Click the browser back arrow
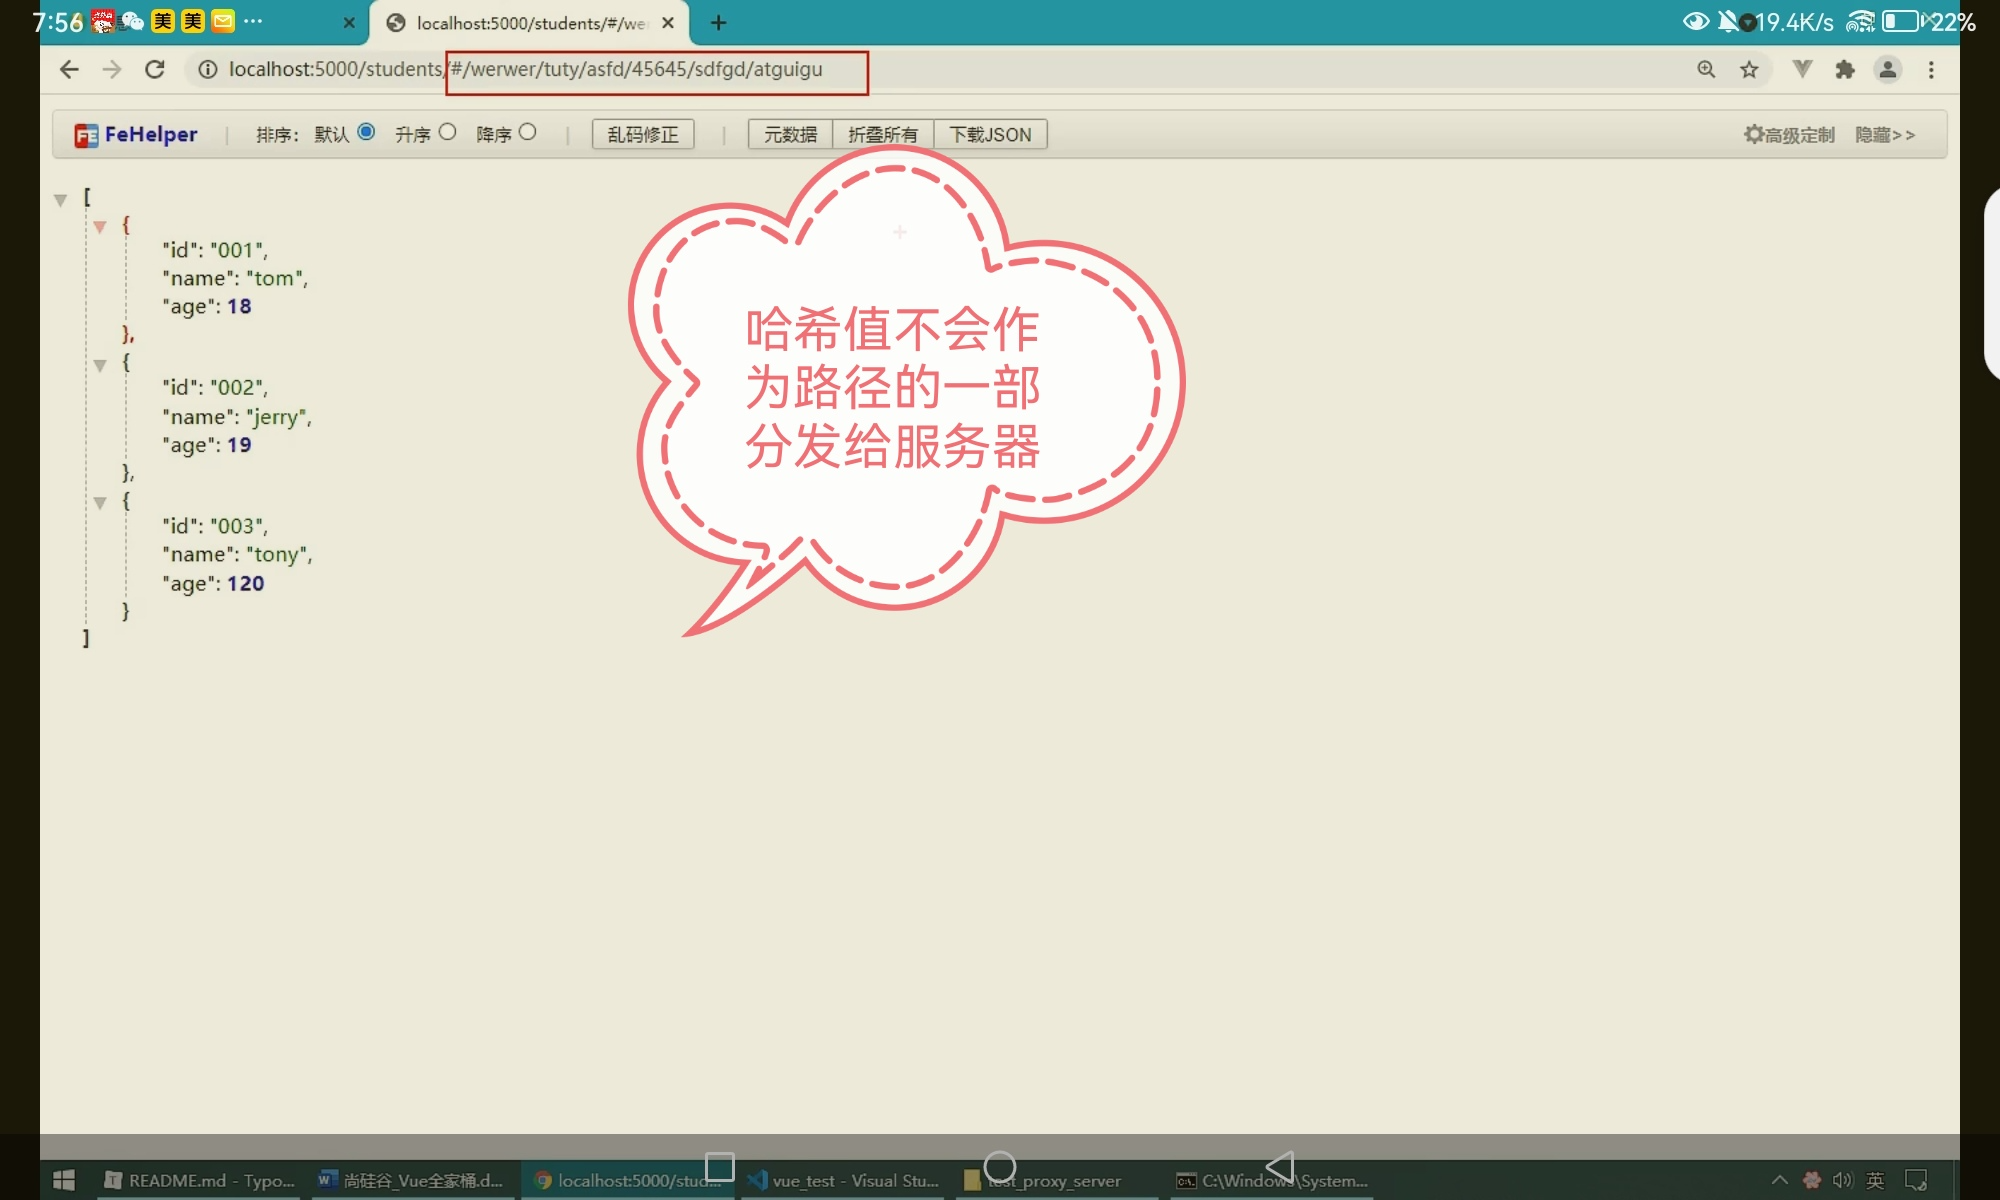2000x1200 pixels. pos(69,69)
